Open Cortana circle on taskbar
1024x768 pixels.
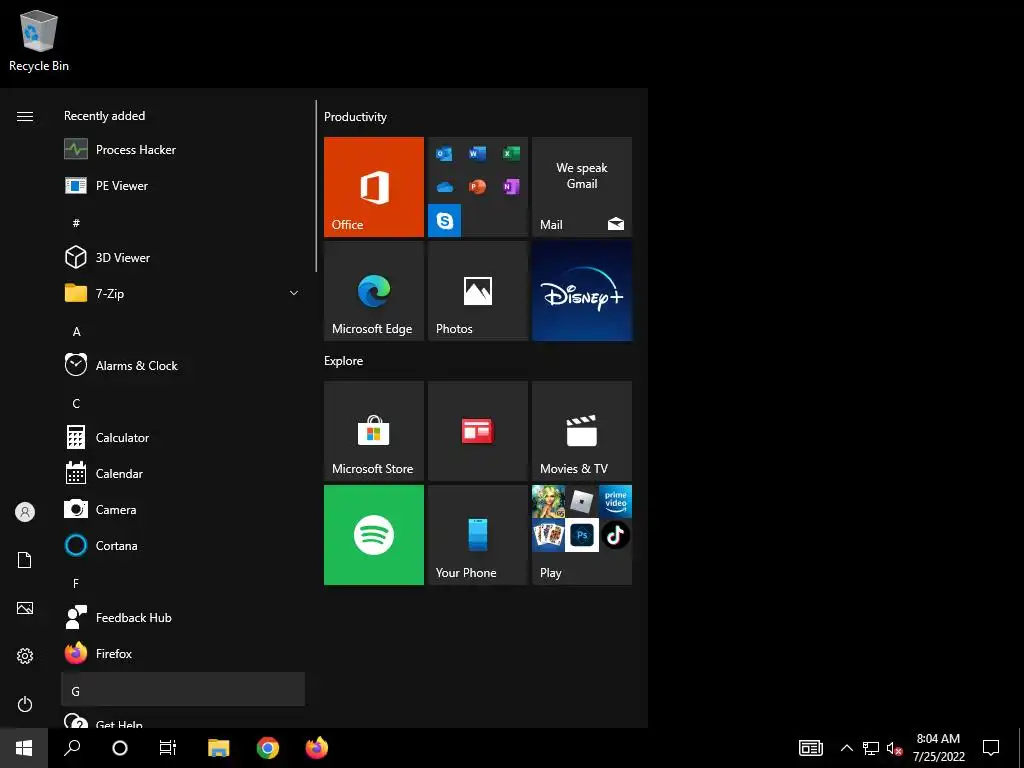click(120, 748)
